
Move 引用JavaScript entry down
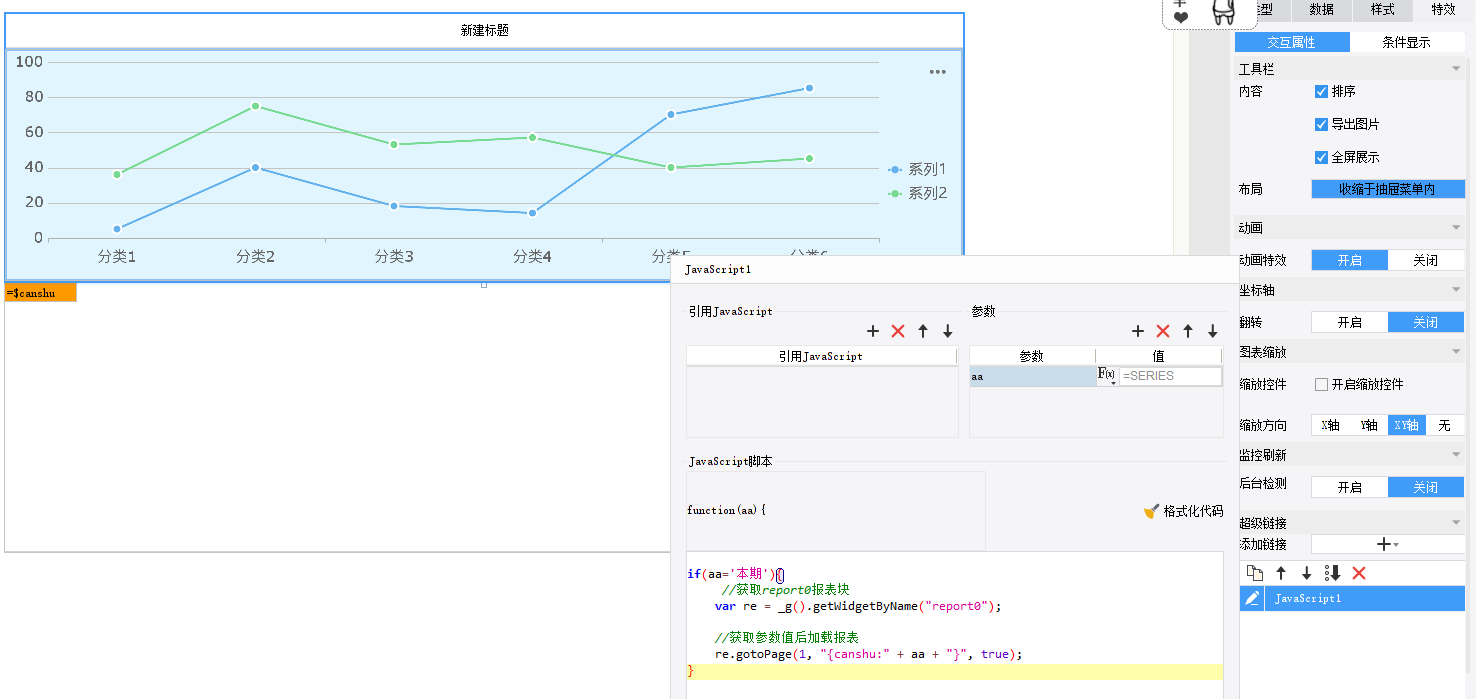[x=948, y=331]
